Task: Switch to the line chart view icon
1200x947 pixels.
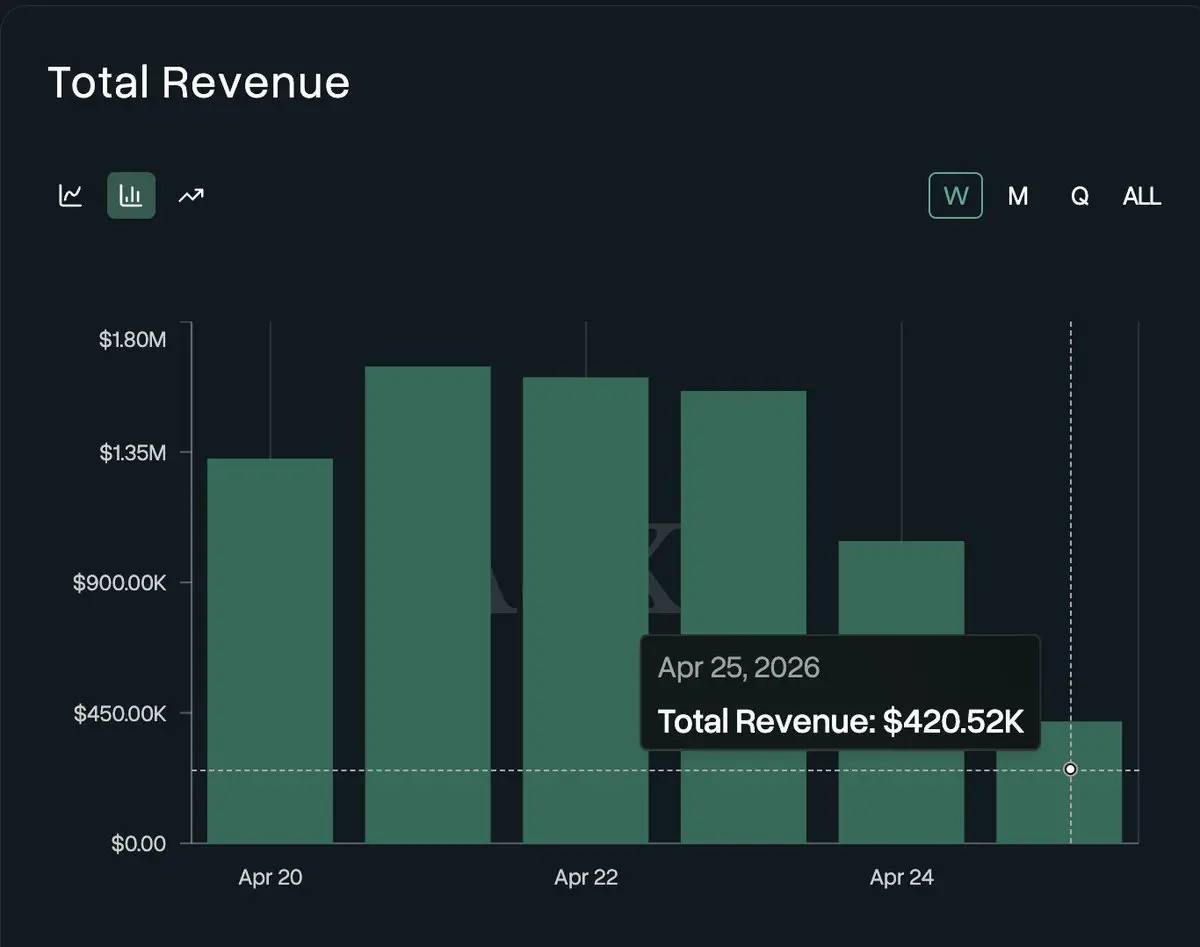Action: [x=70, y=196]
